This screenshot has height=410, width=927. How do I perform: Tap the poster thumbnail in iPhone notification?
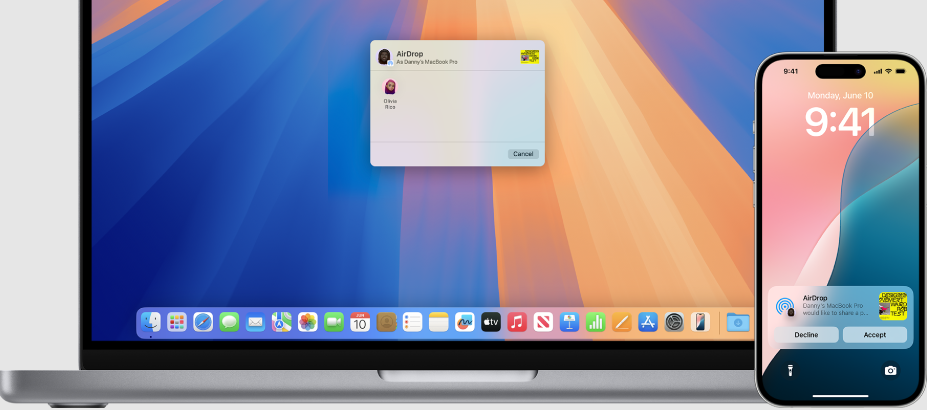point(893,306)
